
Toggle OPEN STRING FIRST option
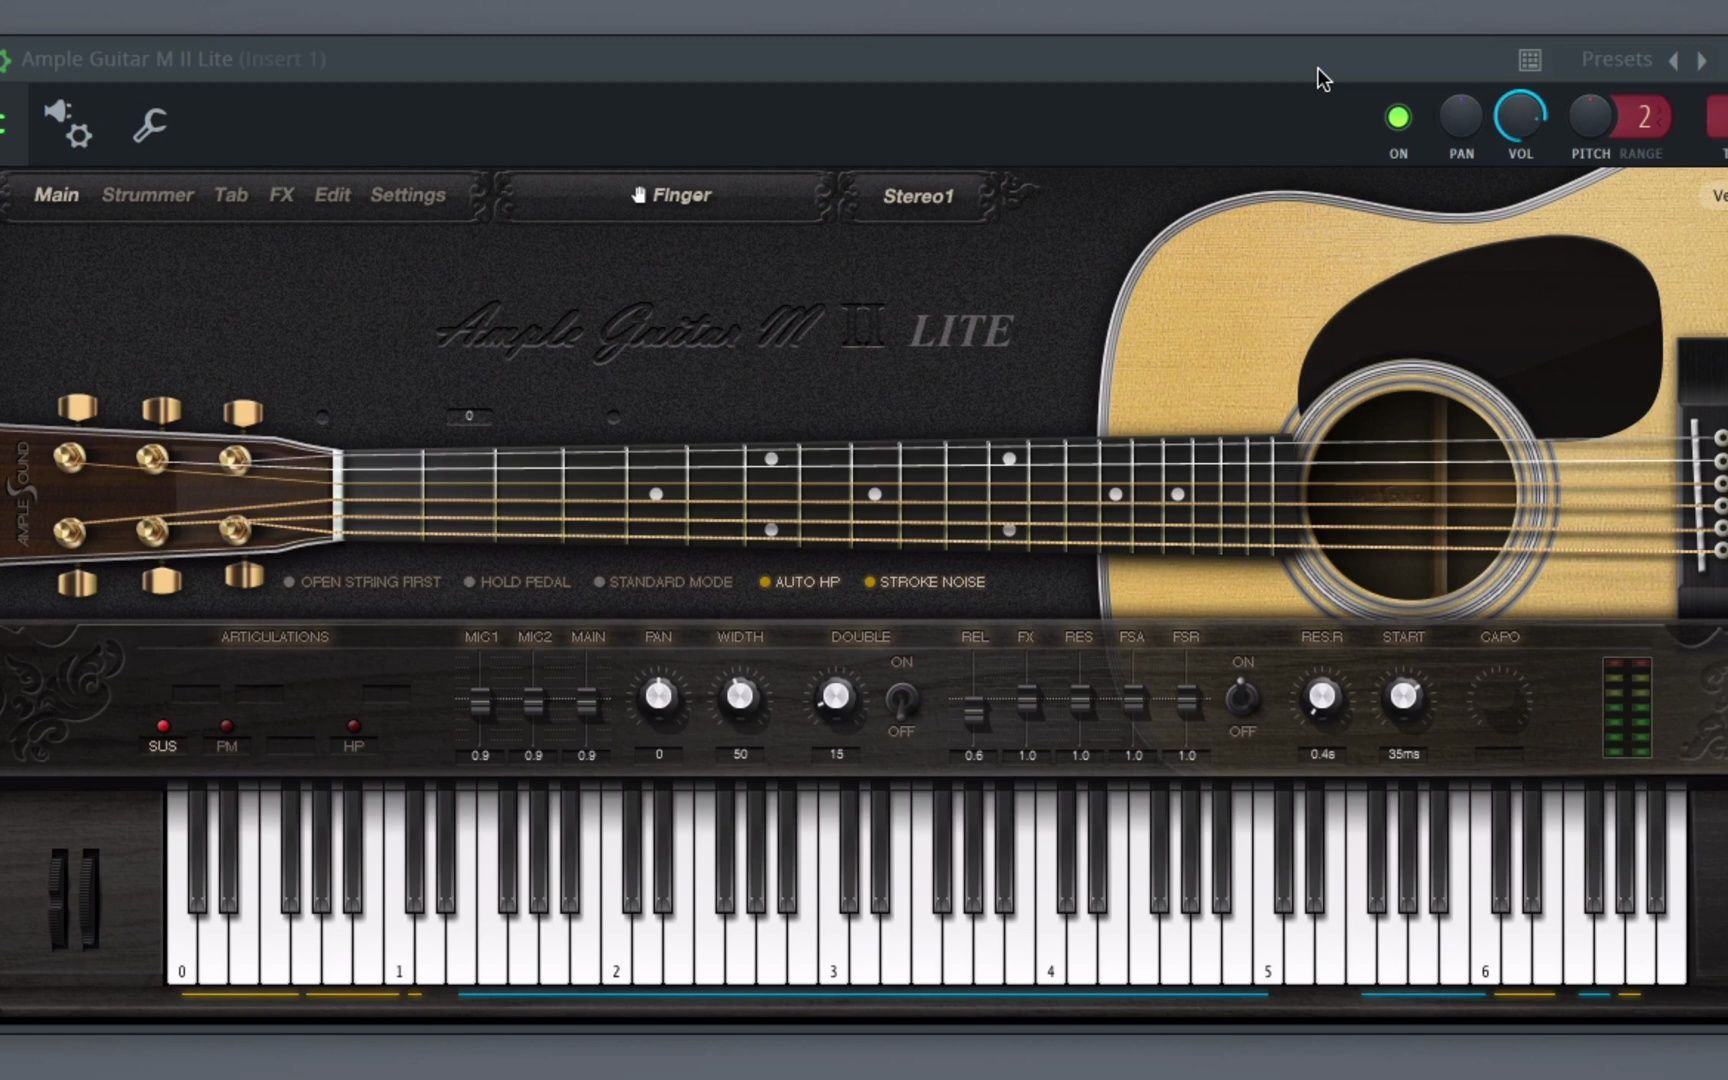[362, 582]
